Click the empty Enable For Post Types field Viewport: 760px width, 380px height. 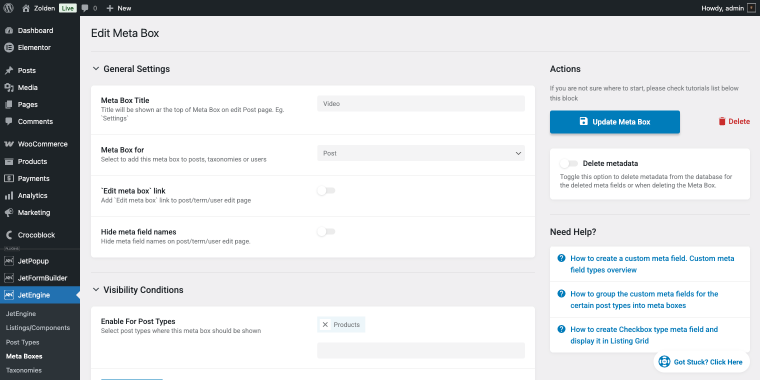coord(421,350)
